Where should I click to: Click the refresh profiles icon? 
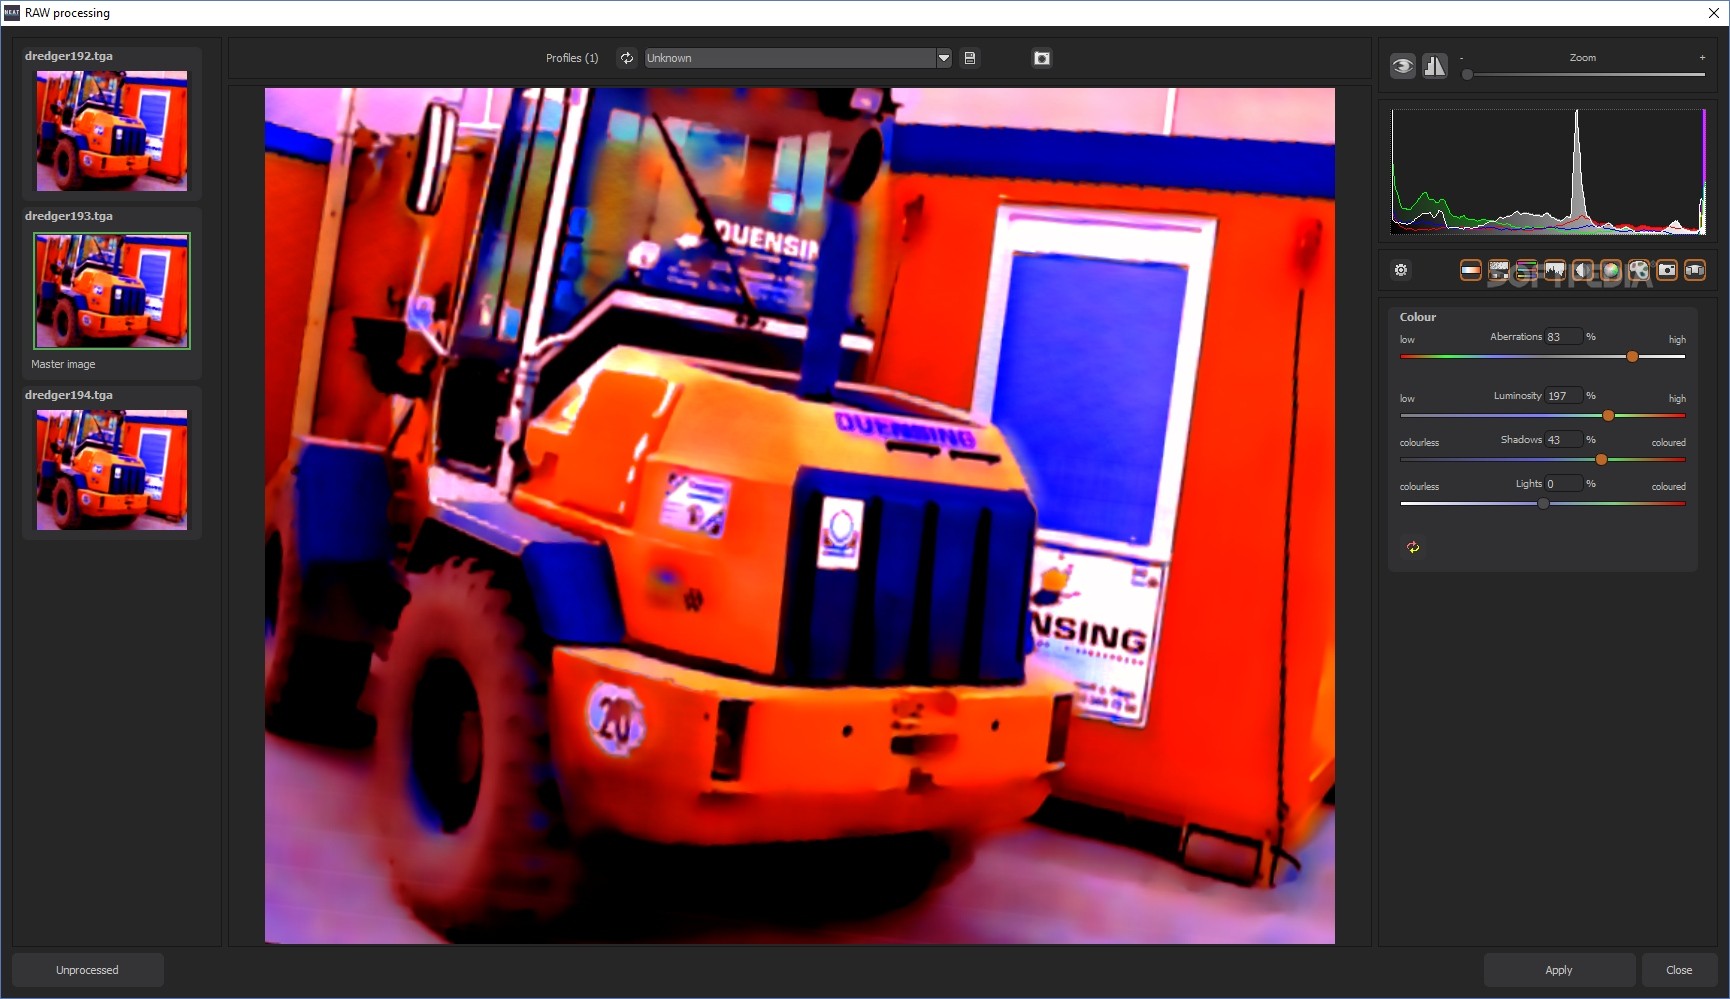point(627,58)
